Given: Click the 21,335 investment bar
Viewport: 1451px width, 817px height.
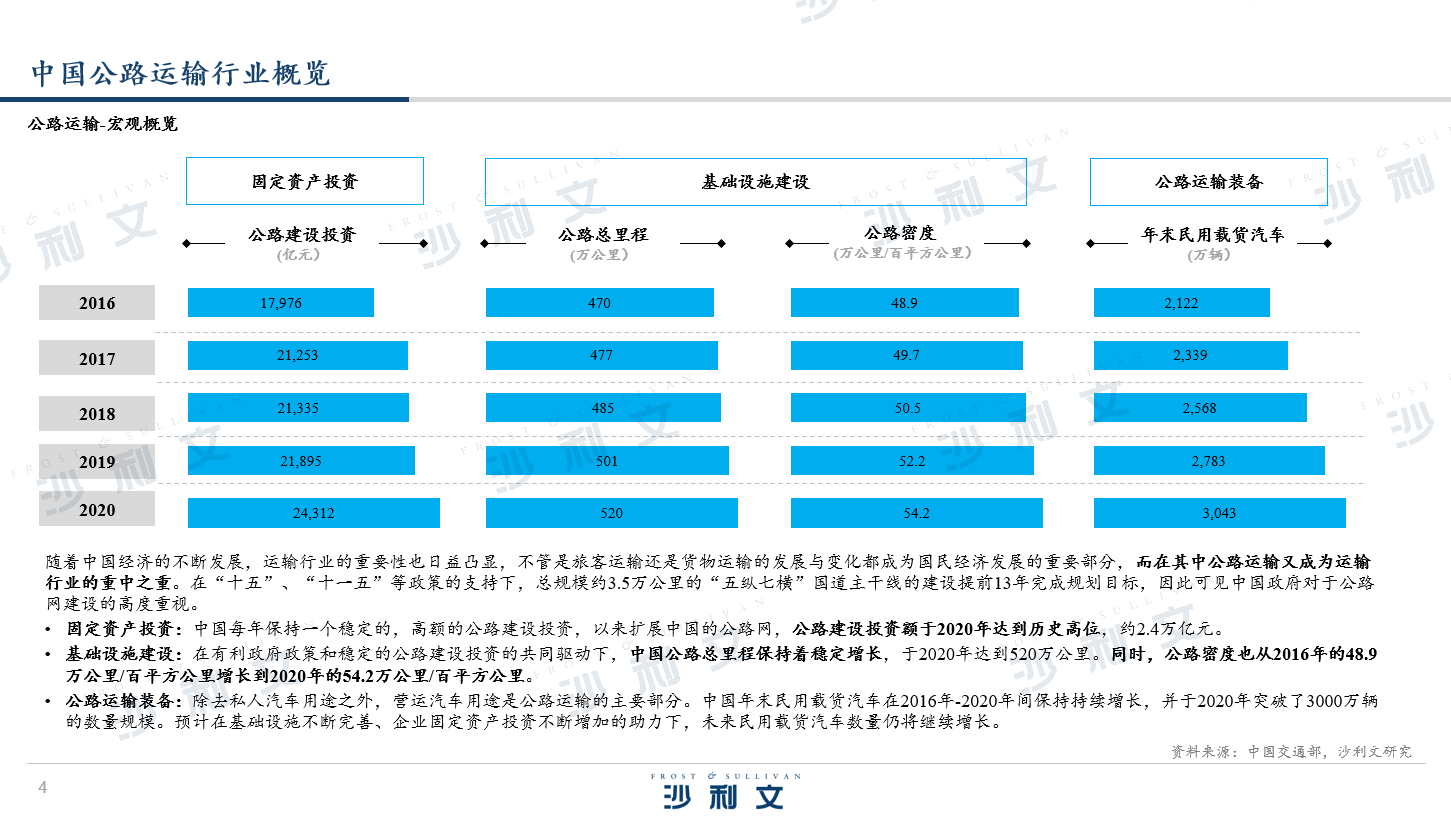Looking at the screenshot, I should [x=298, y=408].
